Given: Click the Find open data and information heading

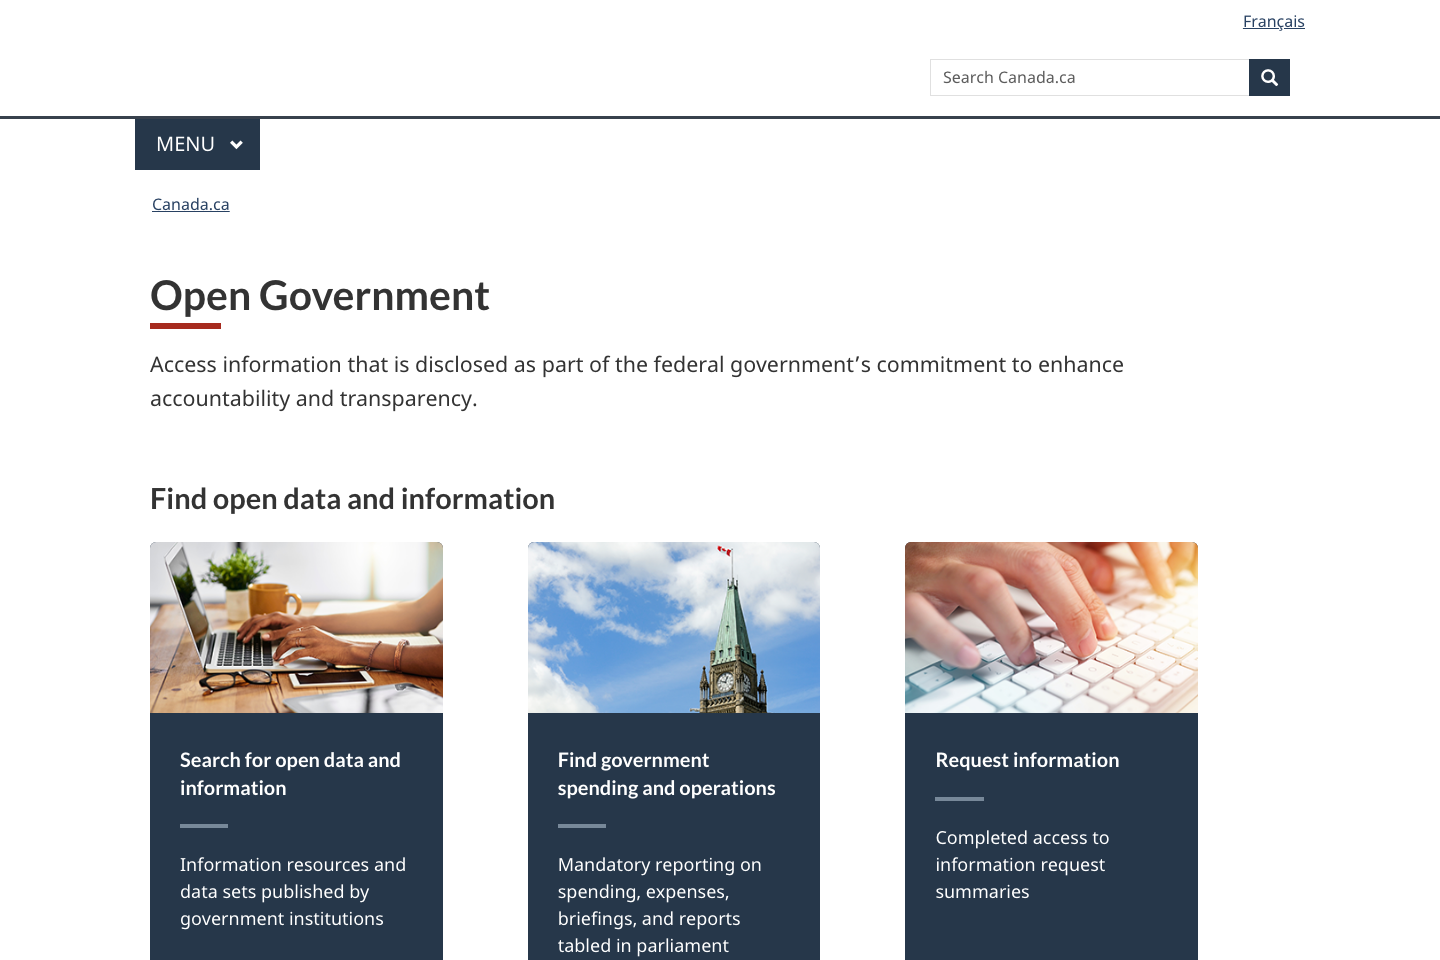Looking at the screenshot, I should [x=352, y=498].
